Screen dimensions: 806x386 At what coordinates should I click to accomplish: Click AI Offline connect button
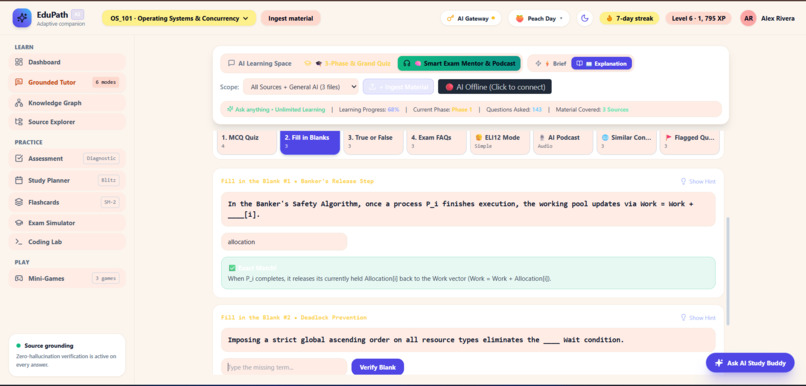pyautogui.click(x=494, y=87)
